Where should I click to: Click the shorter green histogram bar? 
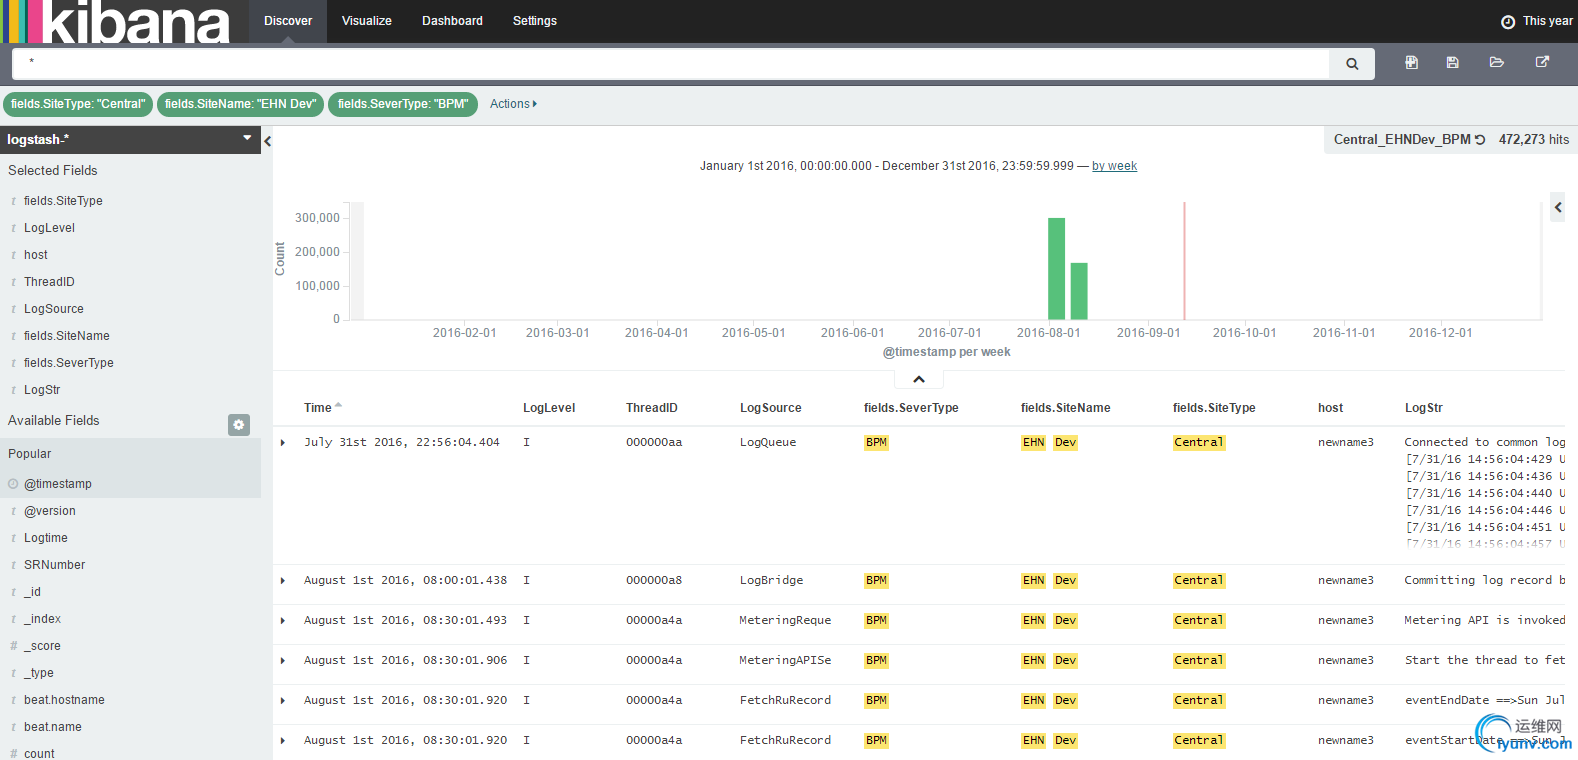[1079, 291]
